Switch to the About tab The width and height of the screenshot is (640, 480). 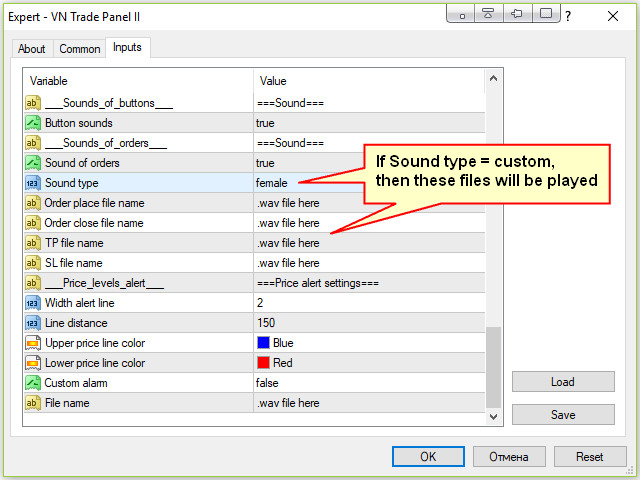coord(32,49)
